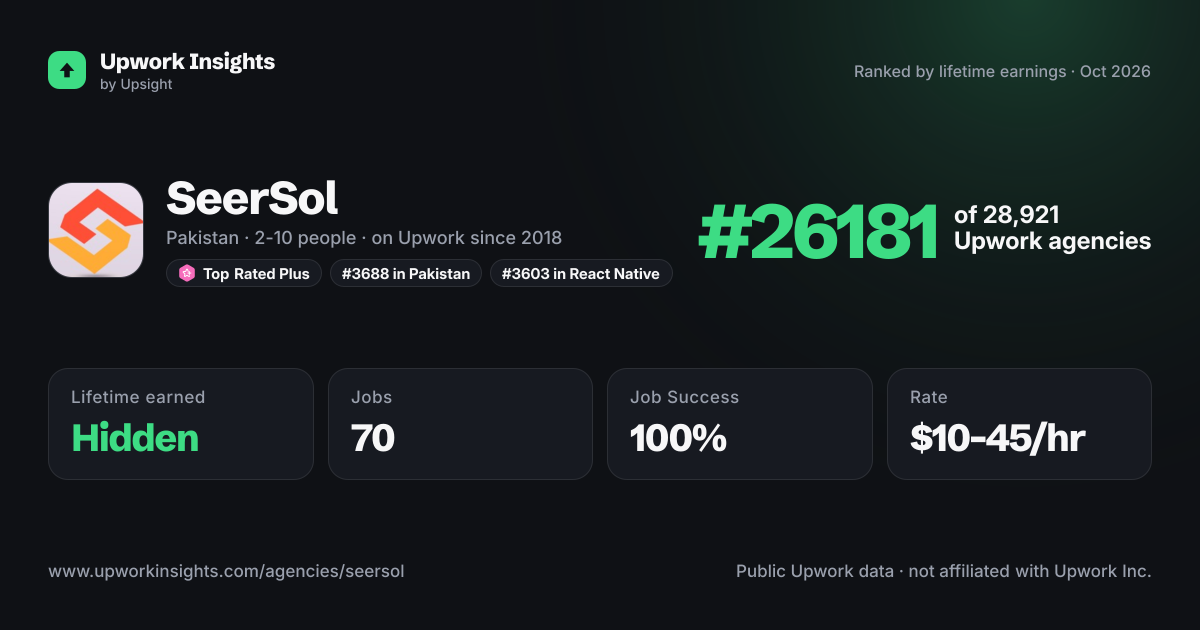This screenshot has width=1200, height=630.
Task: Select the Lifetime earned Hidden card
Action: pos(181,424)
